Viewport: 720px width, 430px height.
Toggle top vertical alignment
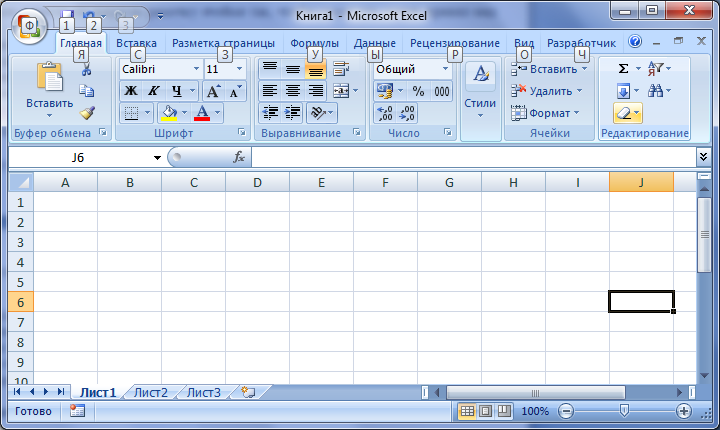click(x=270, y=69)
